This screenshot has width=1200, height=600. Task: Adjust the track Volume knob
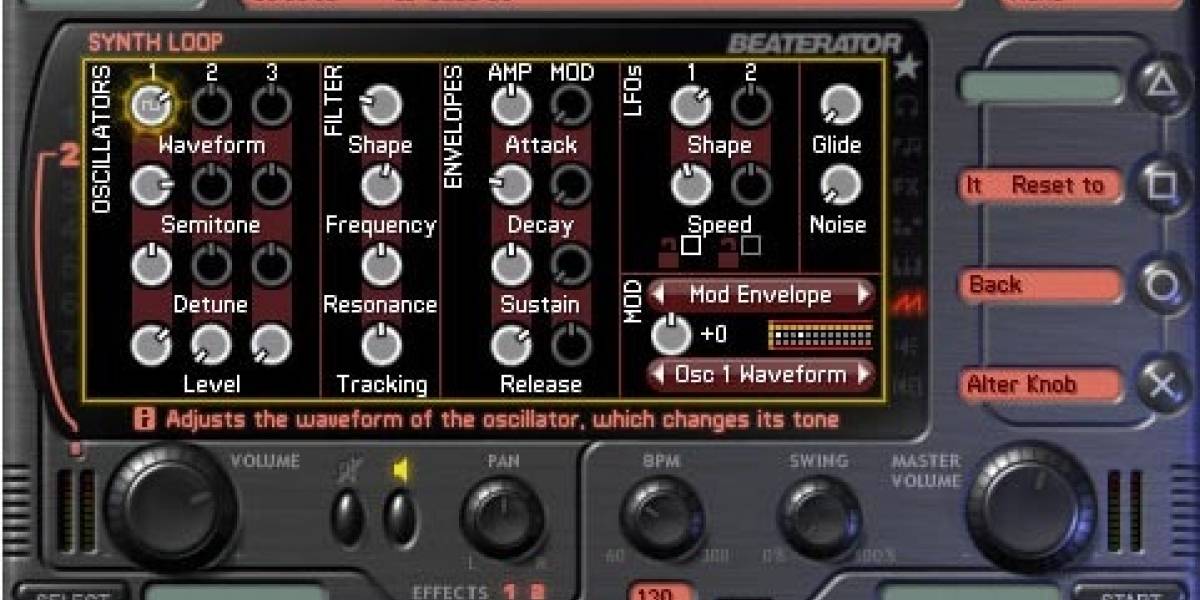pyautogui.click(x=171, y=509)
